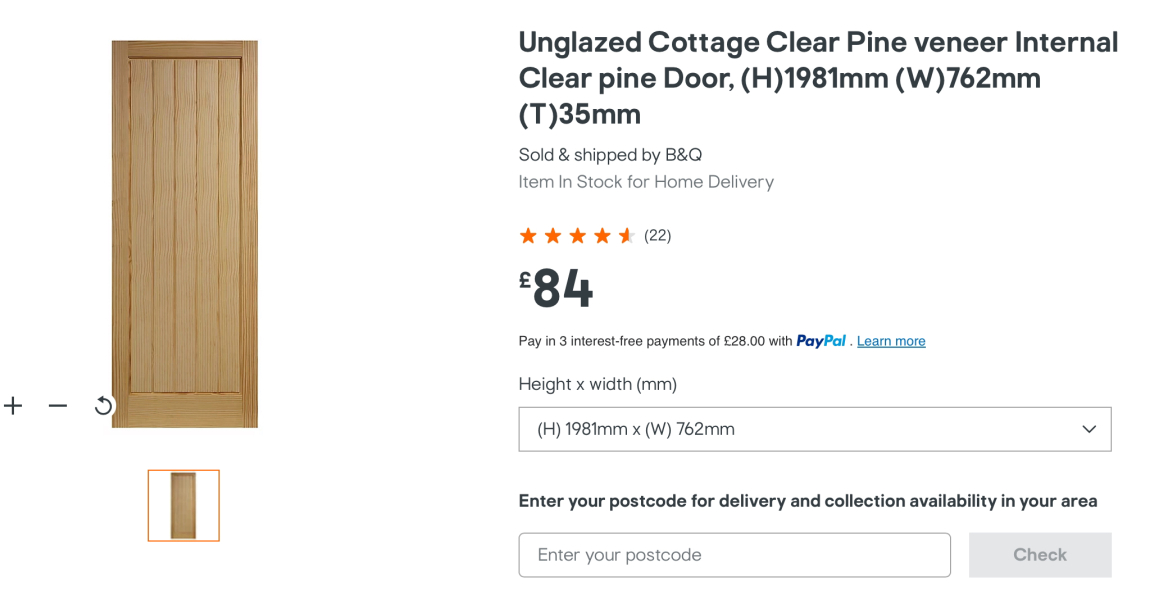Expand the Height x width dropdown
The height and width of the screenshot is (600, 1168).
tap(814, 428)
